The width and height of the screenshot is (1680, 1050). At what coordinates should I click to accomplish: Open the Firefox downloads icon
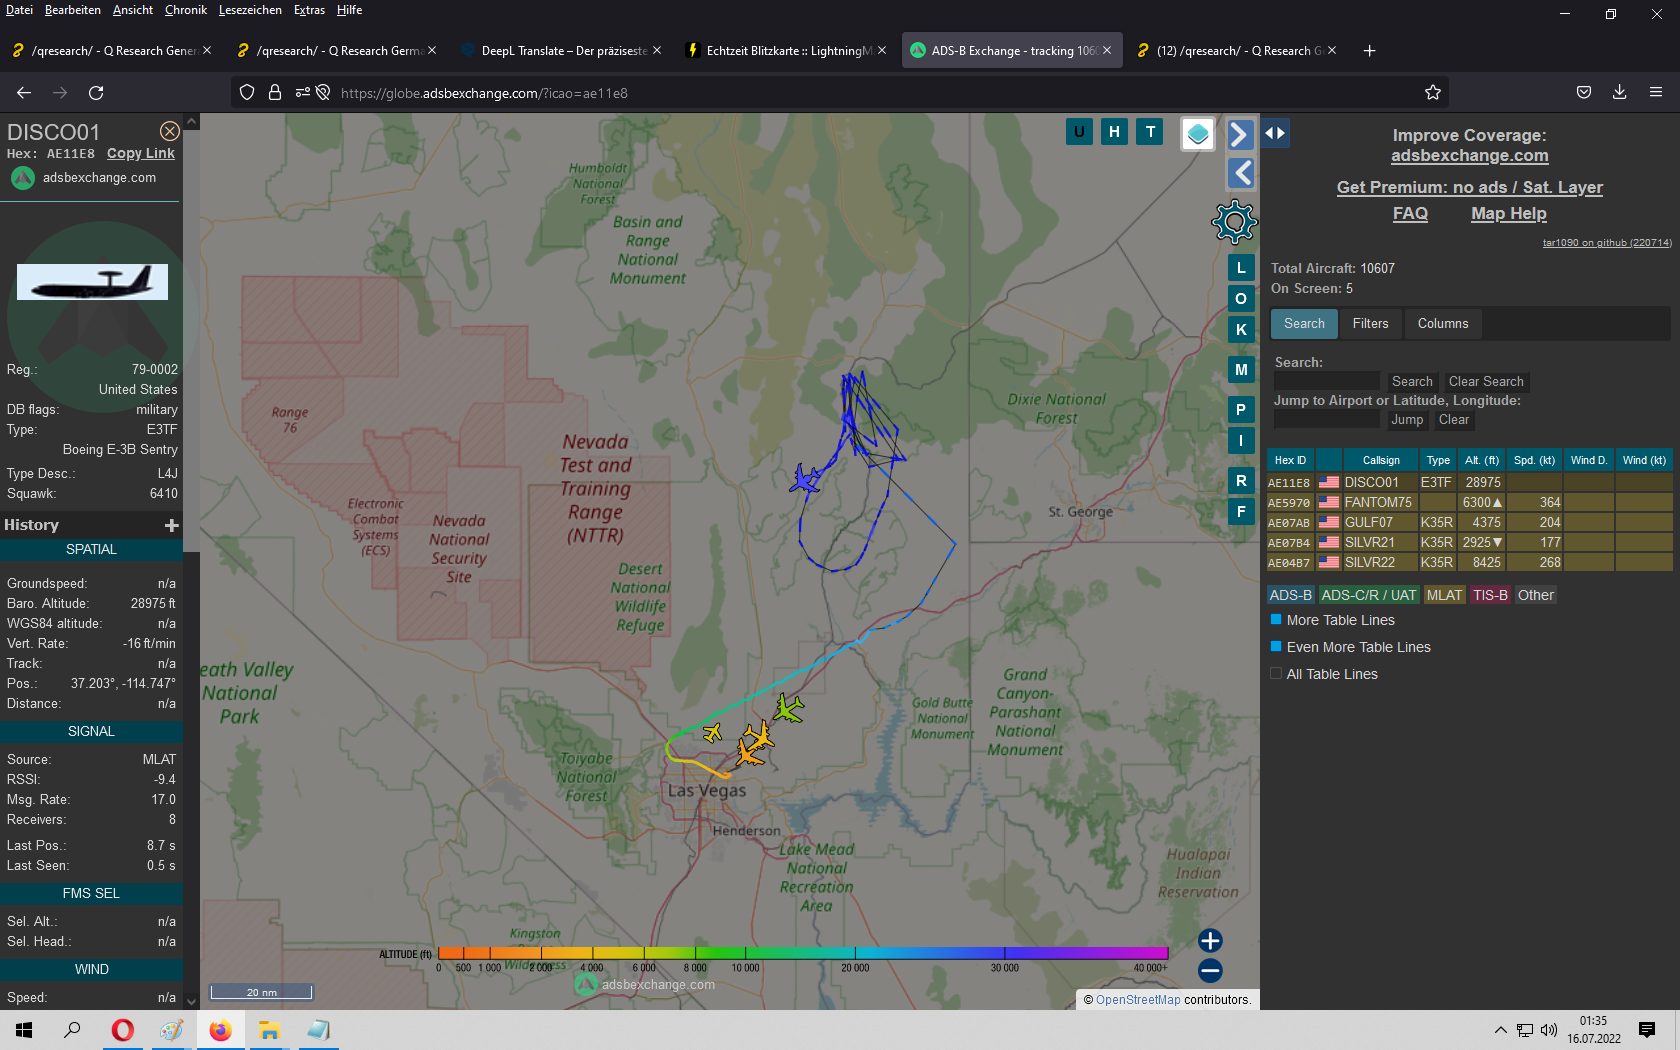point(1619,92)
